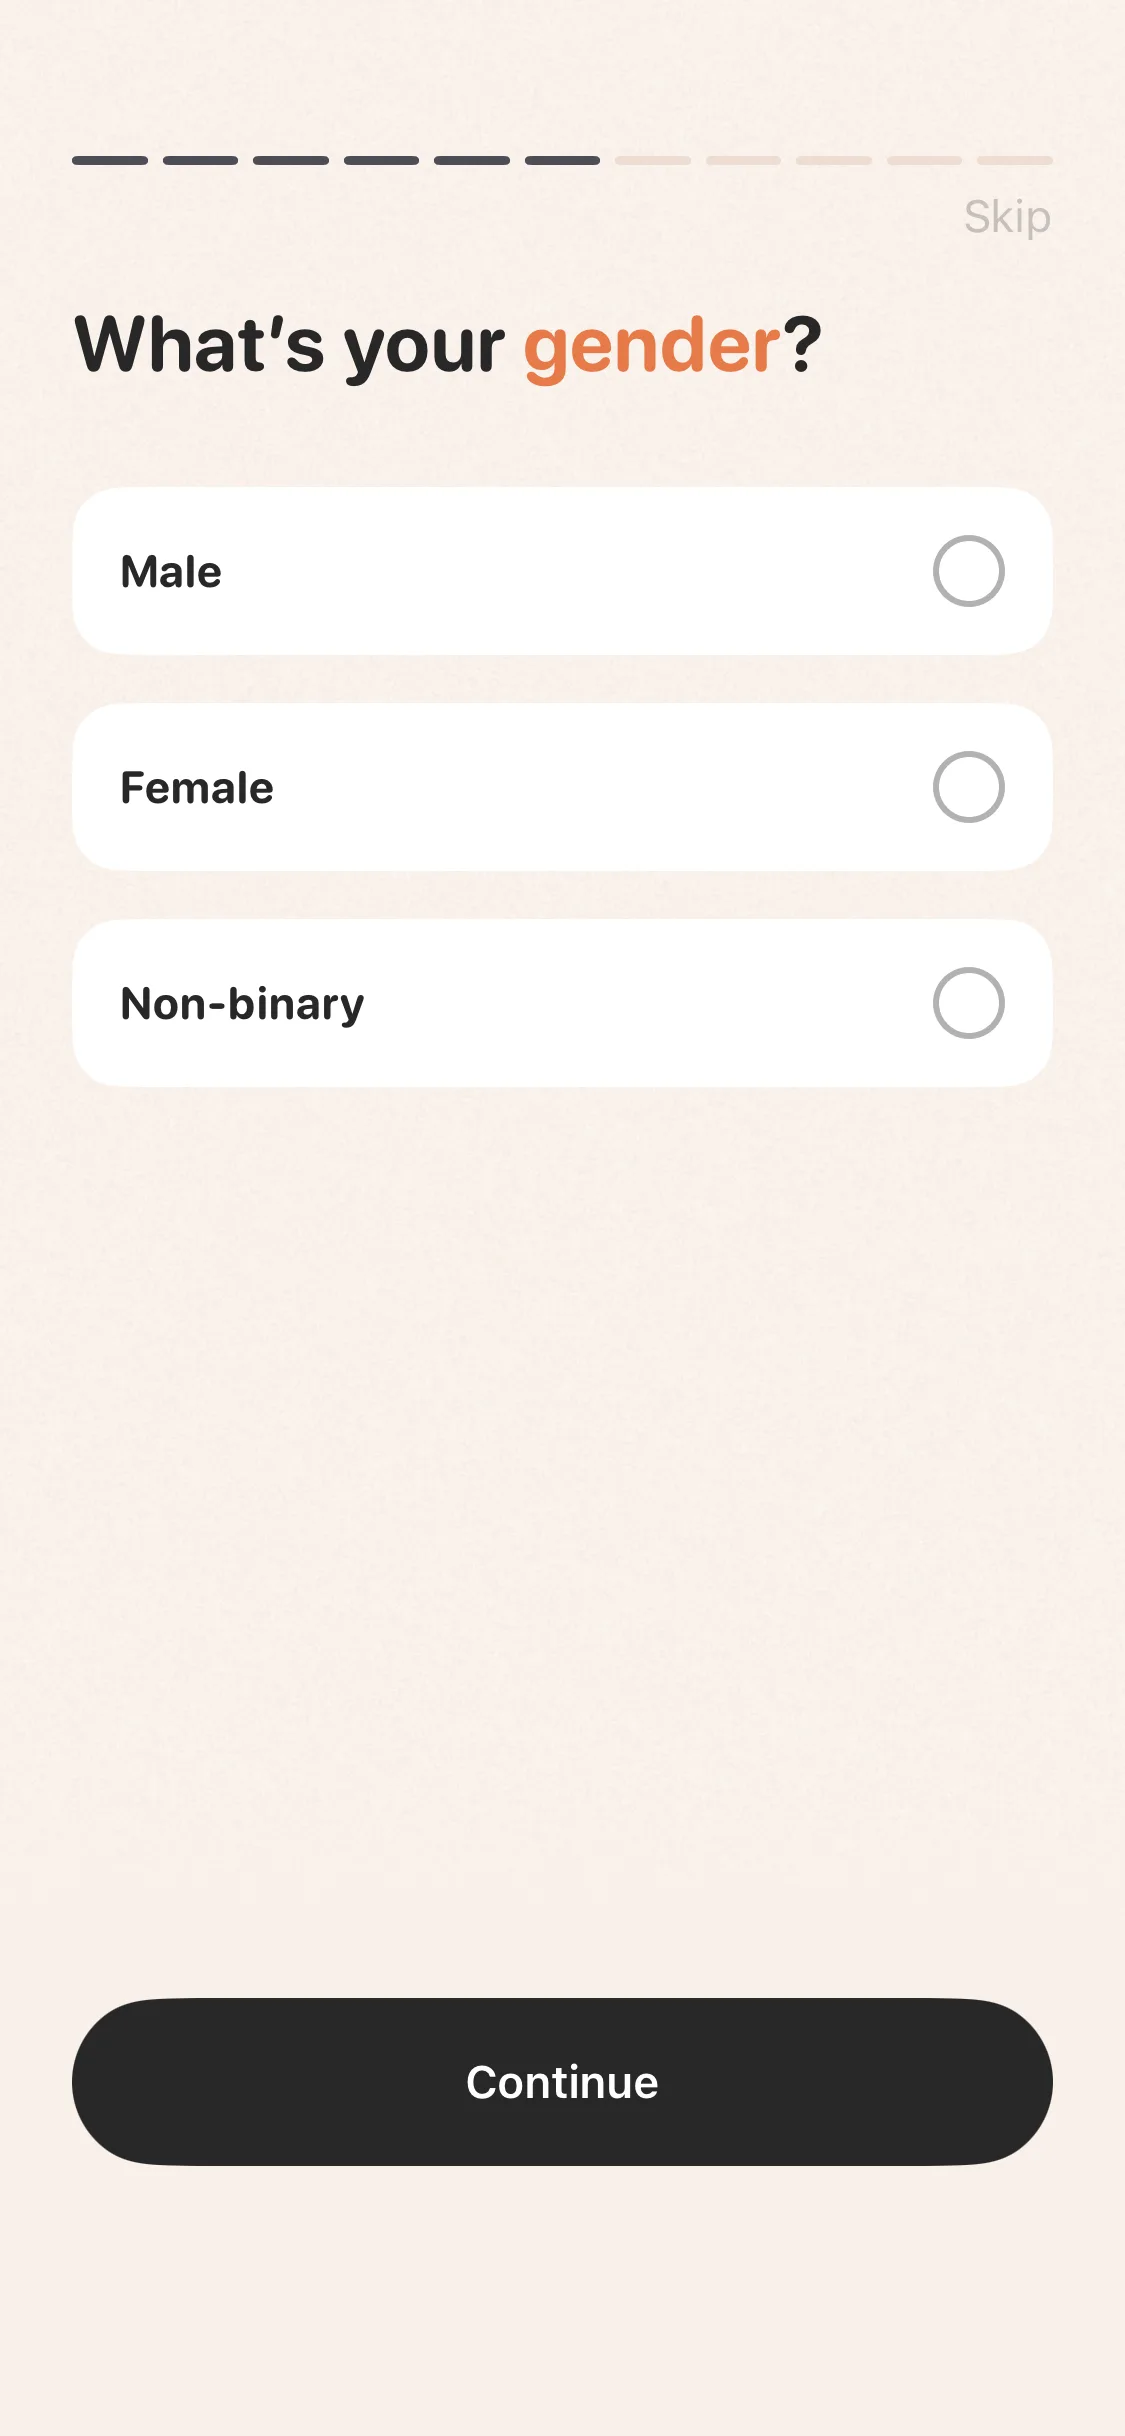
Task: Select the Female radio button
Action: tap(968, 787)
